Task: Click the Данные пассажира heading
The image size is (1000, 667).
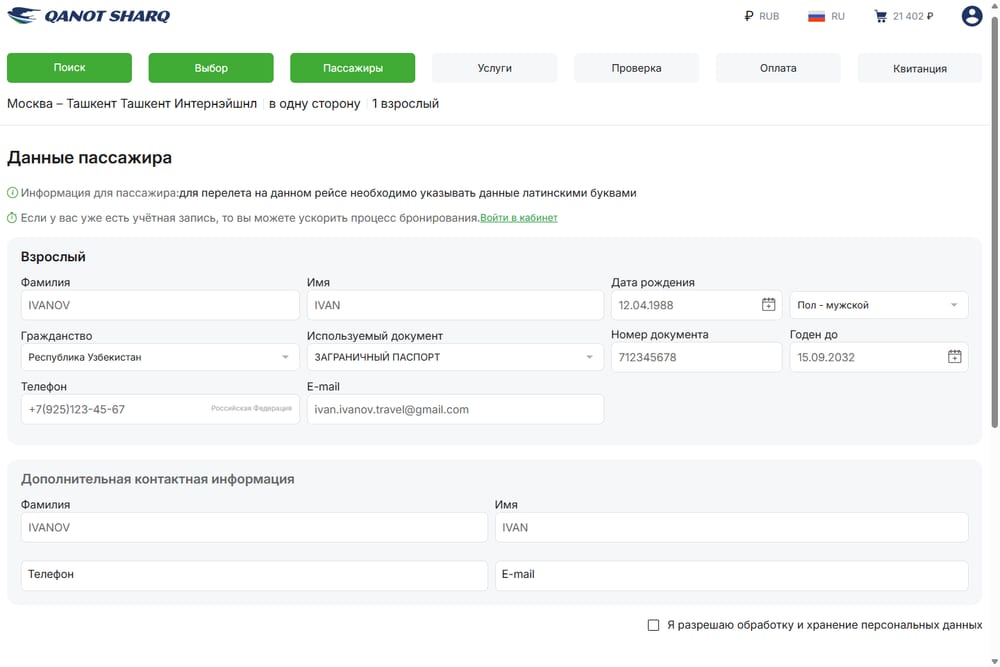Action: 89,158
